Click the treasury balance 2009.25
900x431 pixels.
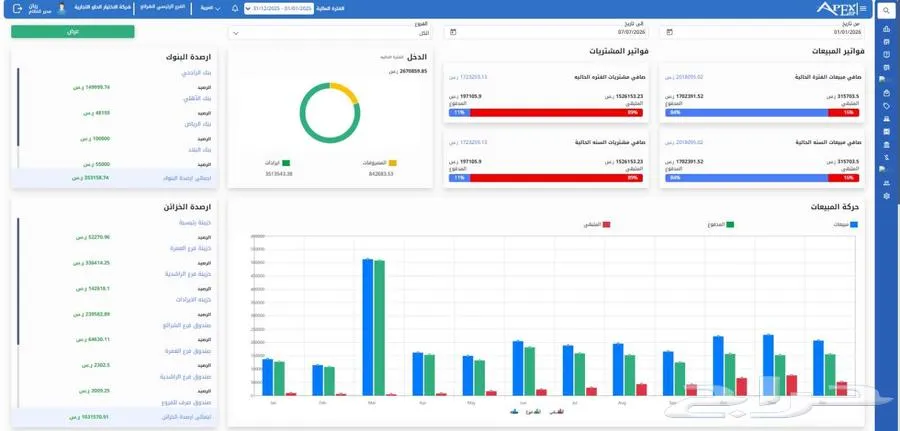pyautogui.click(x=95, y=391)
